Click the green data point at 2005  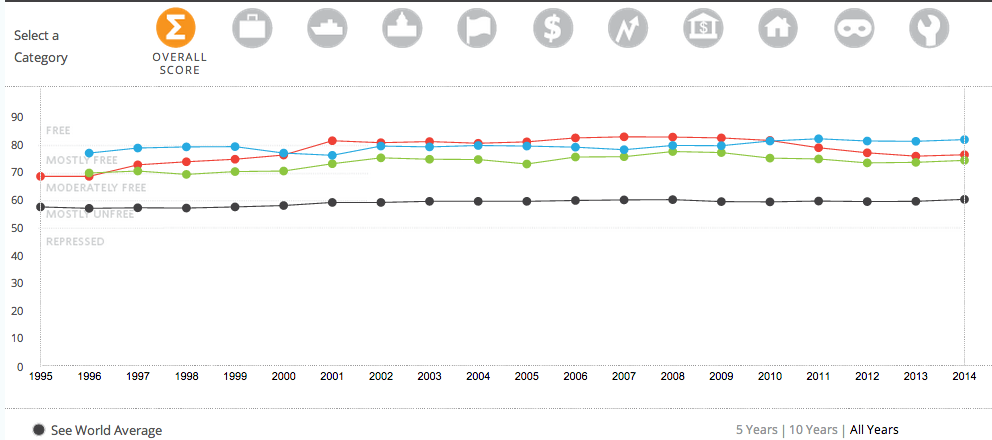[x=527, y=164]
